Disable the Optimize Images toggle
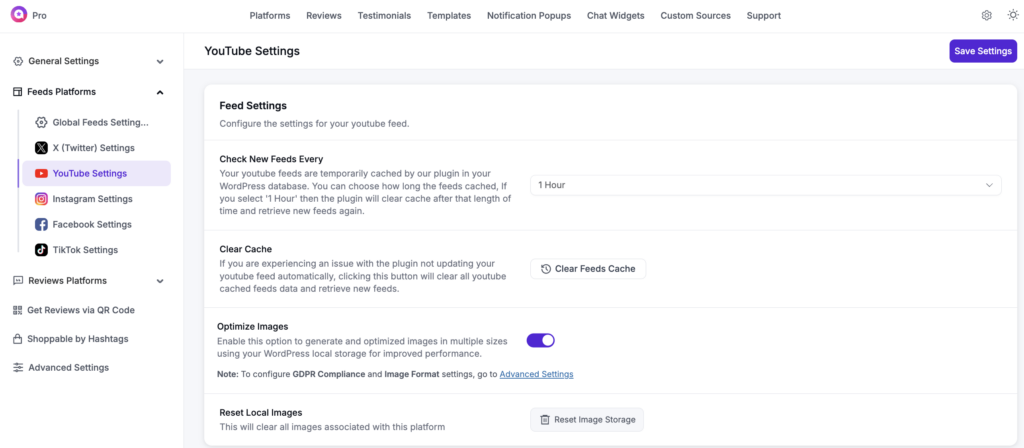Screen dimensions: 1024x448 [540, 340]
